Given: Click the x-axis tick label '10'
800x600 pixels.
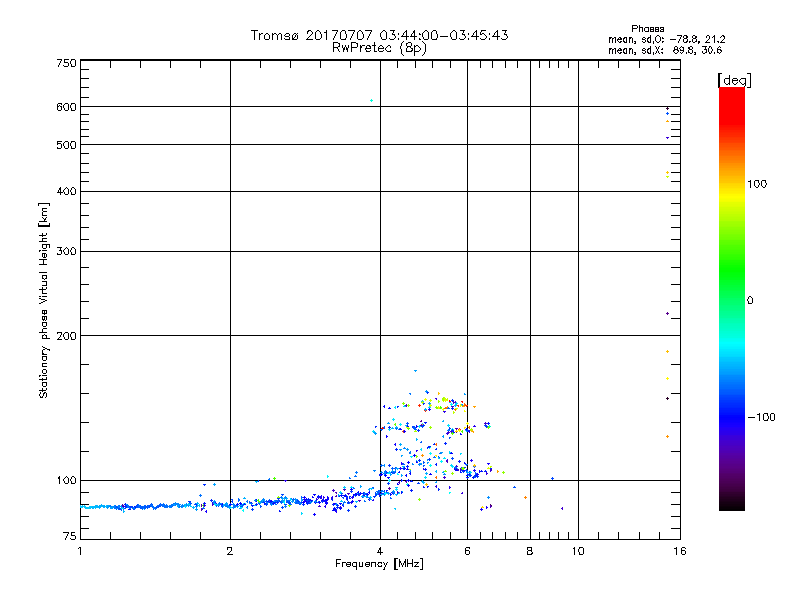Looking at the screenshot, I should pyautogui.click(x=578, y=551).
